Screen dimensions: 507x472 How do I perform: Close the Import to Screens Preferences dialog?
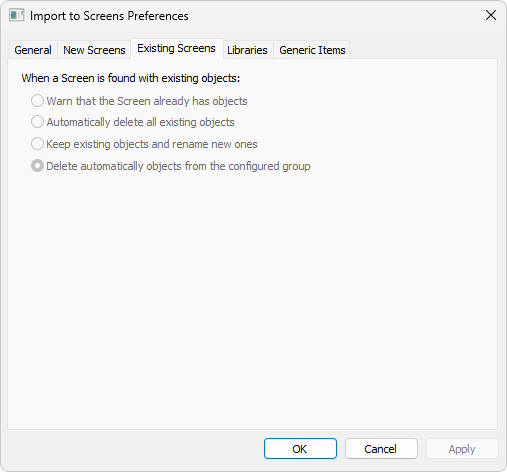(491, 15)
